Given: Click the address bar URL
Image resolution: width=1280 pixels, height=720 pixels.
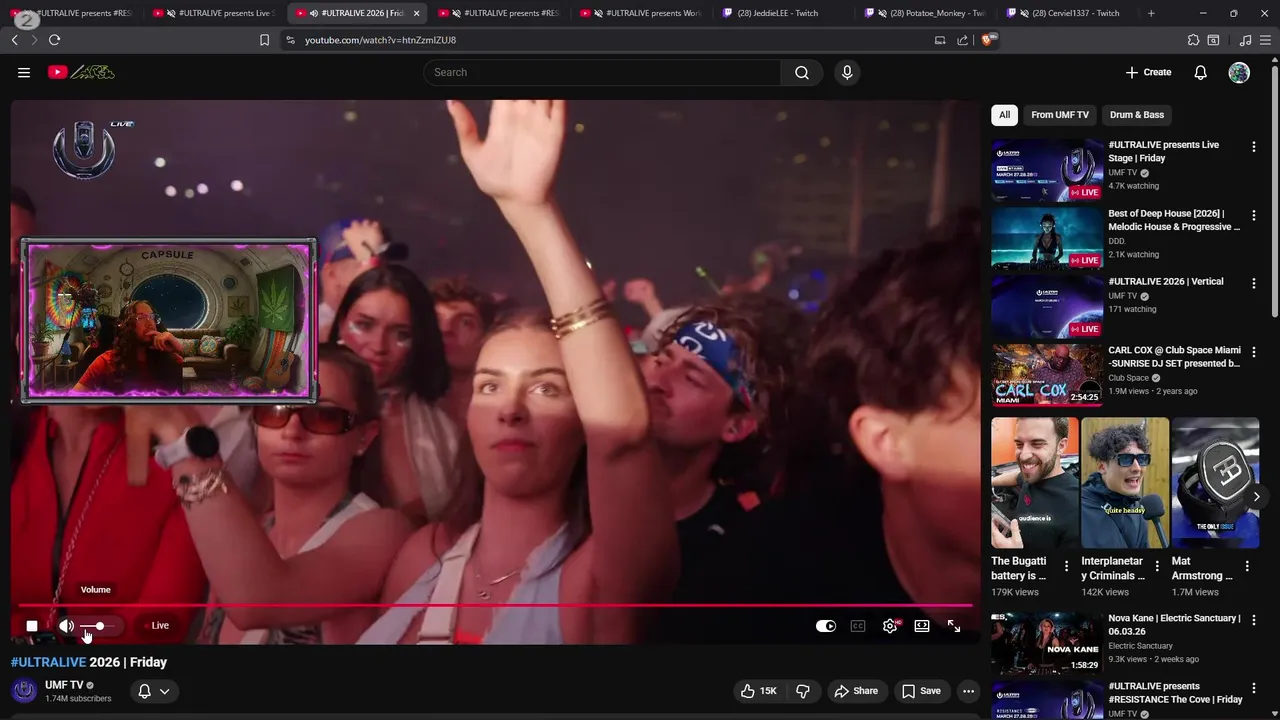Looking at the screenshot, I should 380,40.
